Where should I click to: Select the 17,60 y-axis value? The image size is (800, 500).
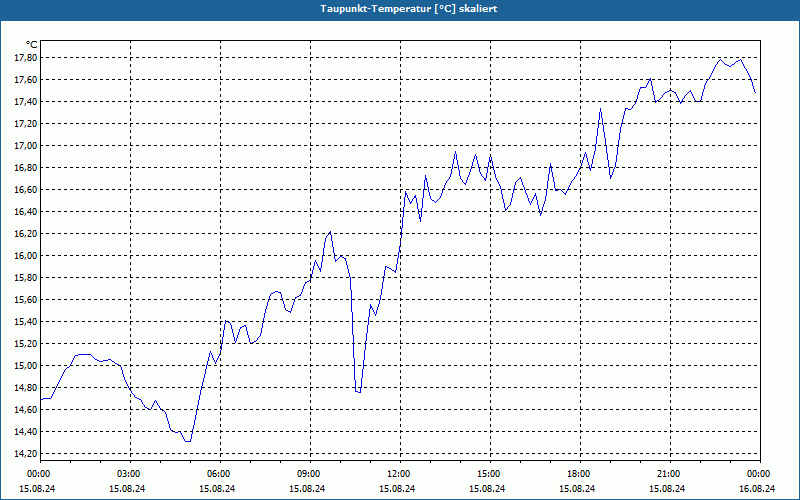[x=25, y=80]
